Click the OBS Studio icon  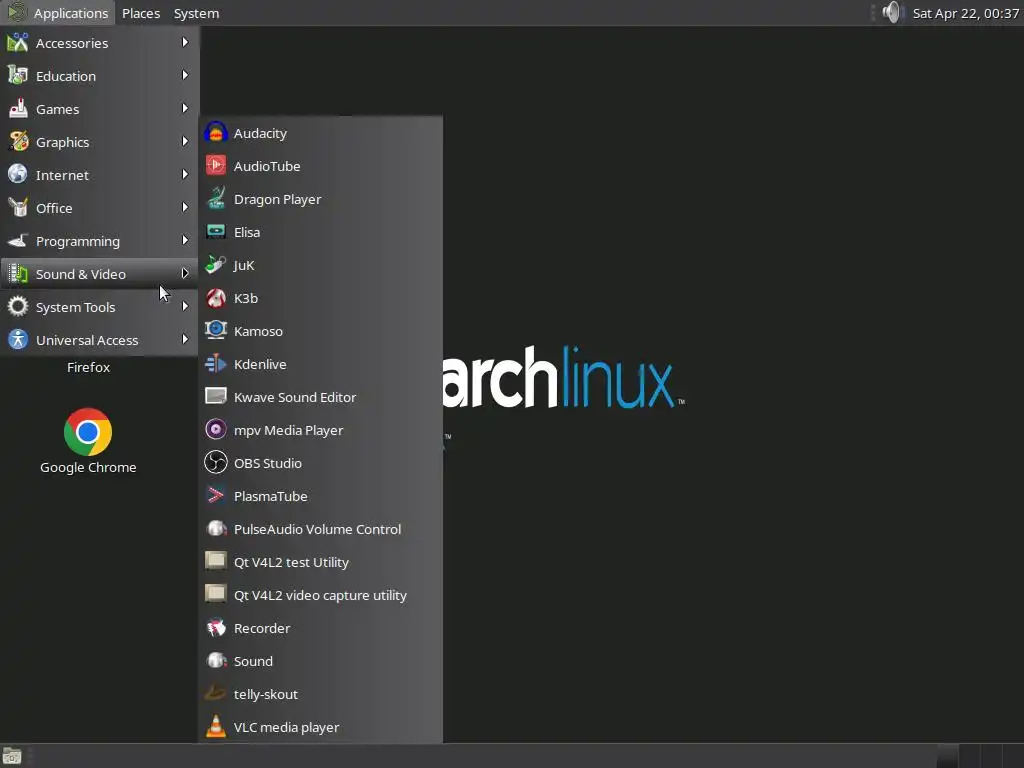216,462
